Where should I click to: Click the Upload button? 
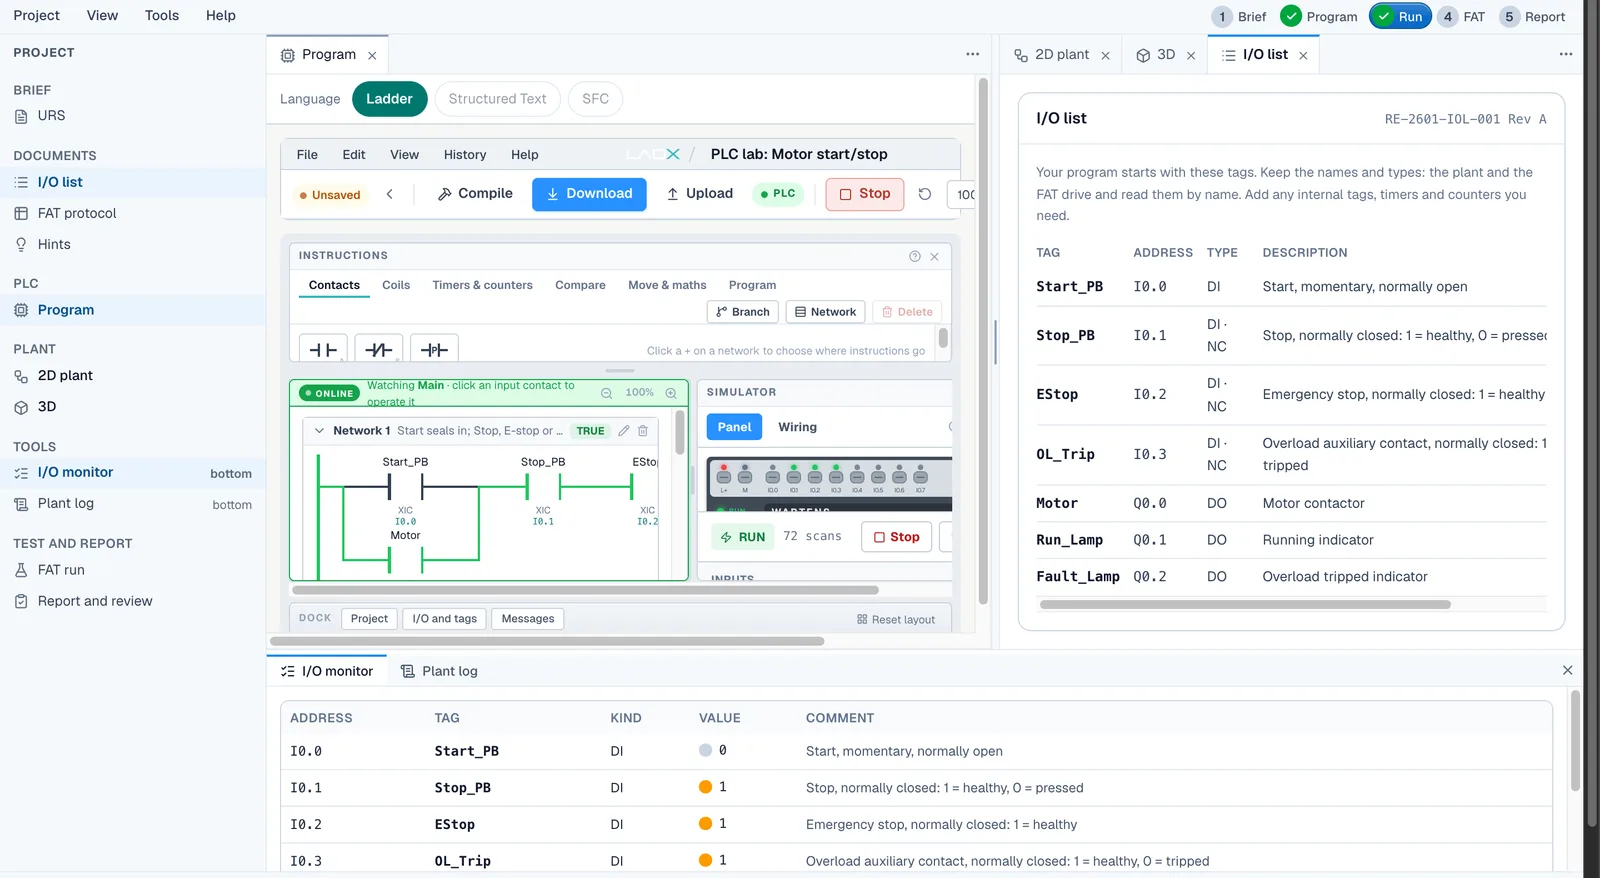point(700,194)
